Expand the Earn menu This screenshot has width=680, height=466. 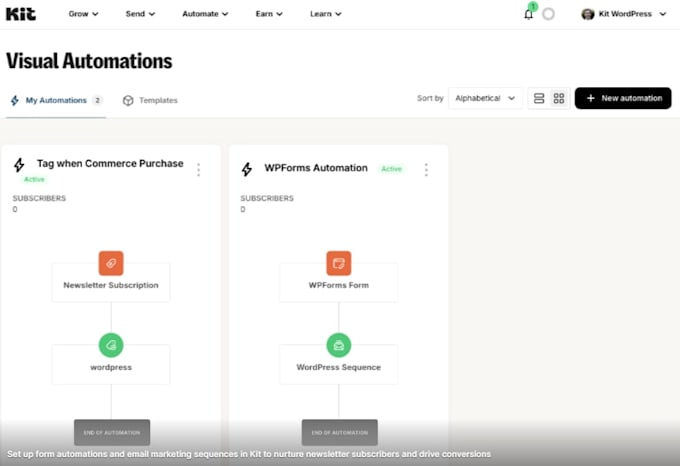(269, 14)
